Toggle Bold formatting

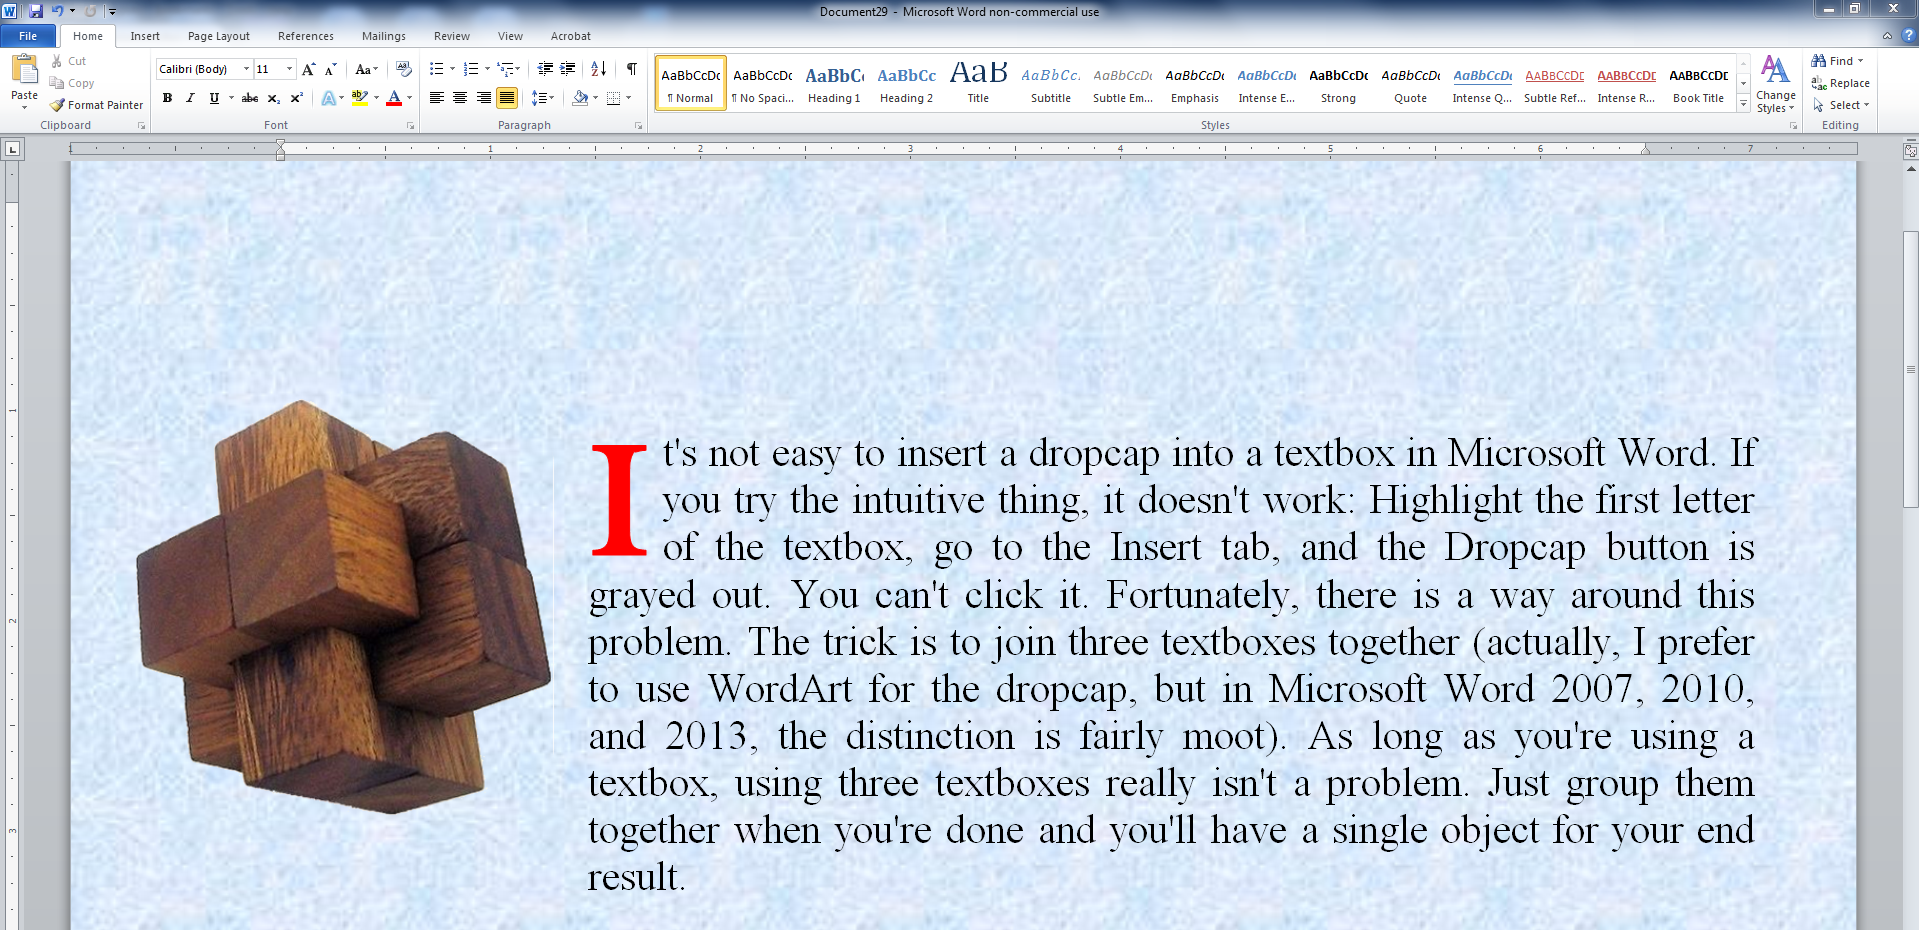click(x=167, y=98)
